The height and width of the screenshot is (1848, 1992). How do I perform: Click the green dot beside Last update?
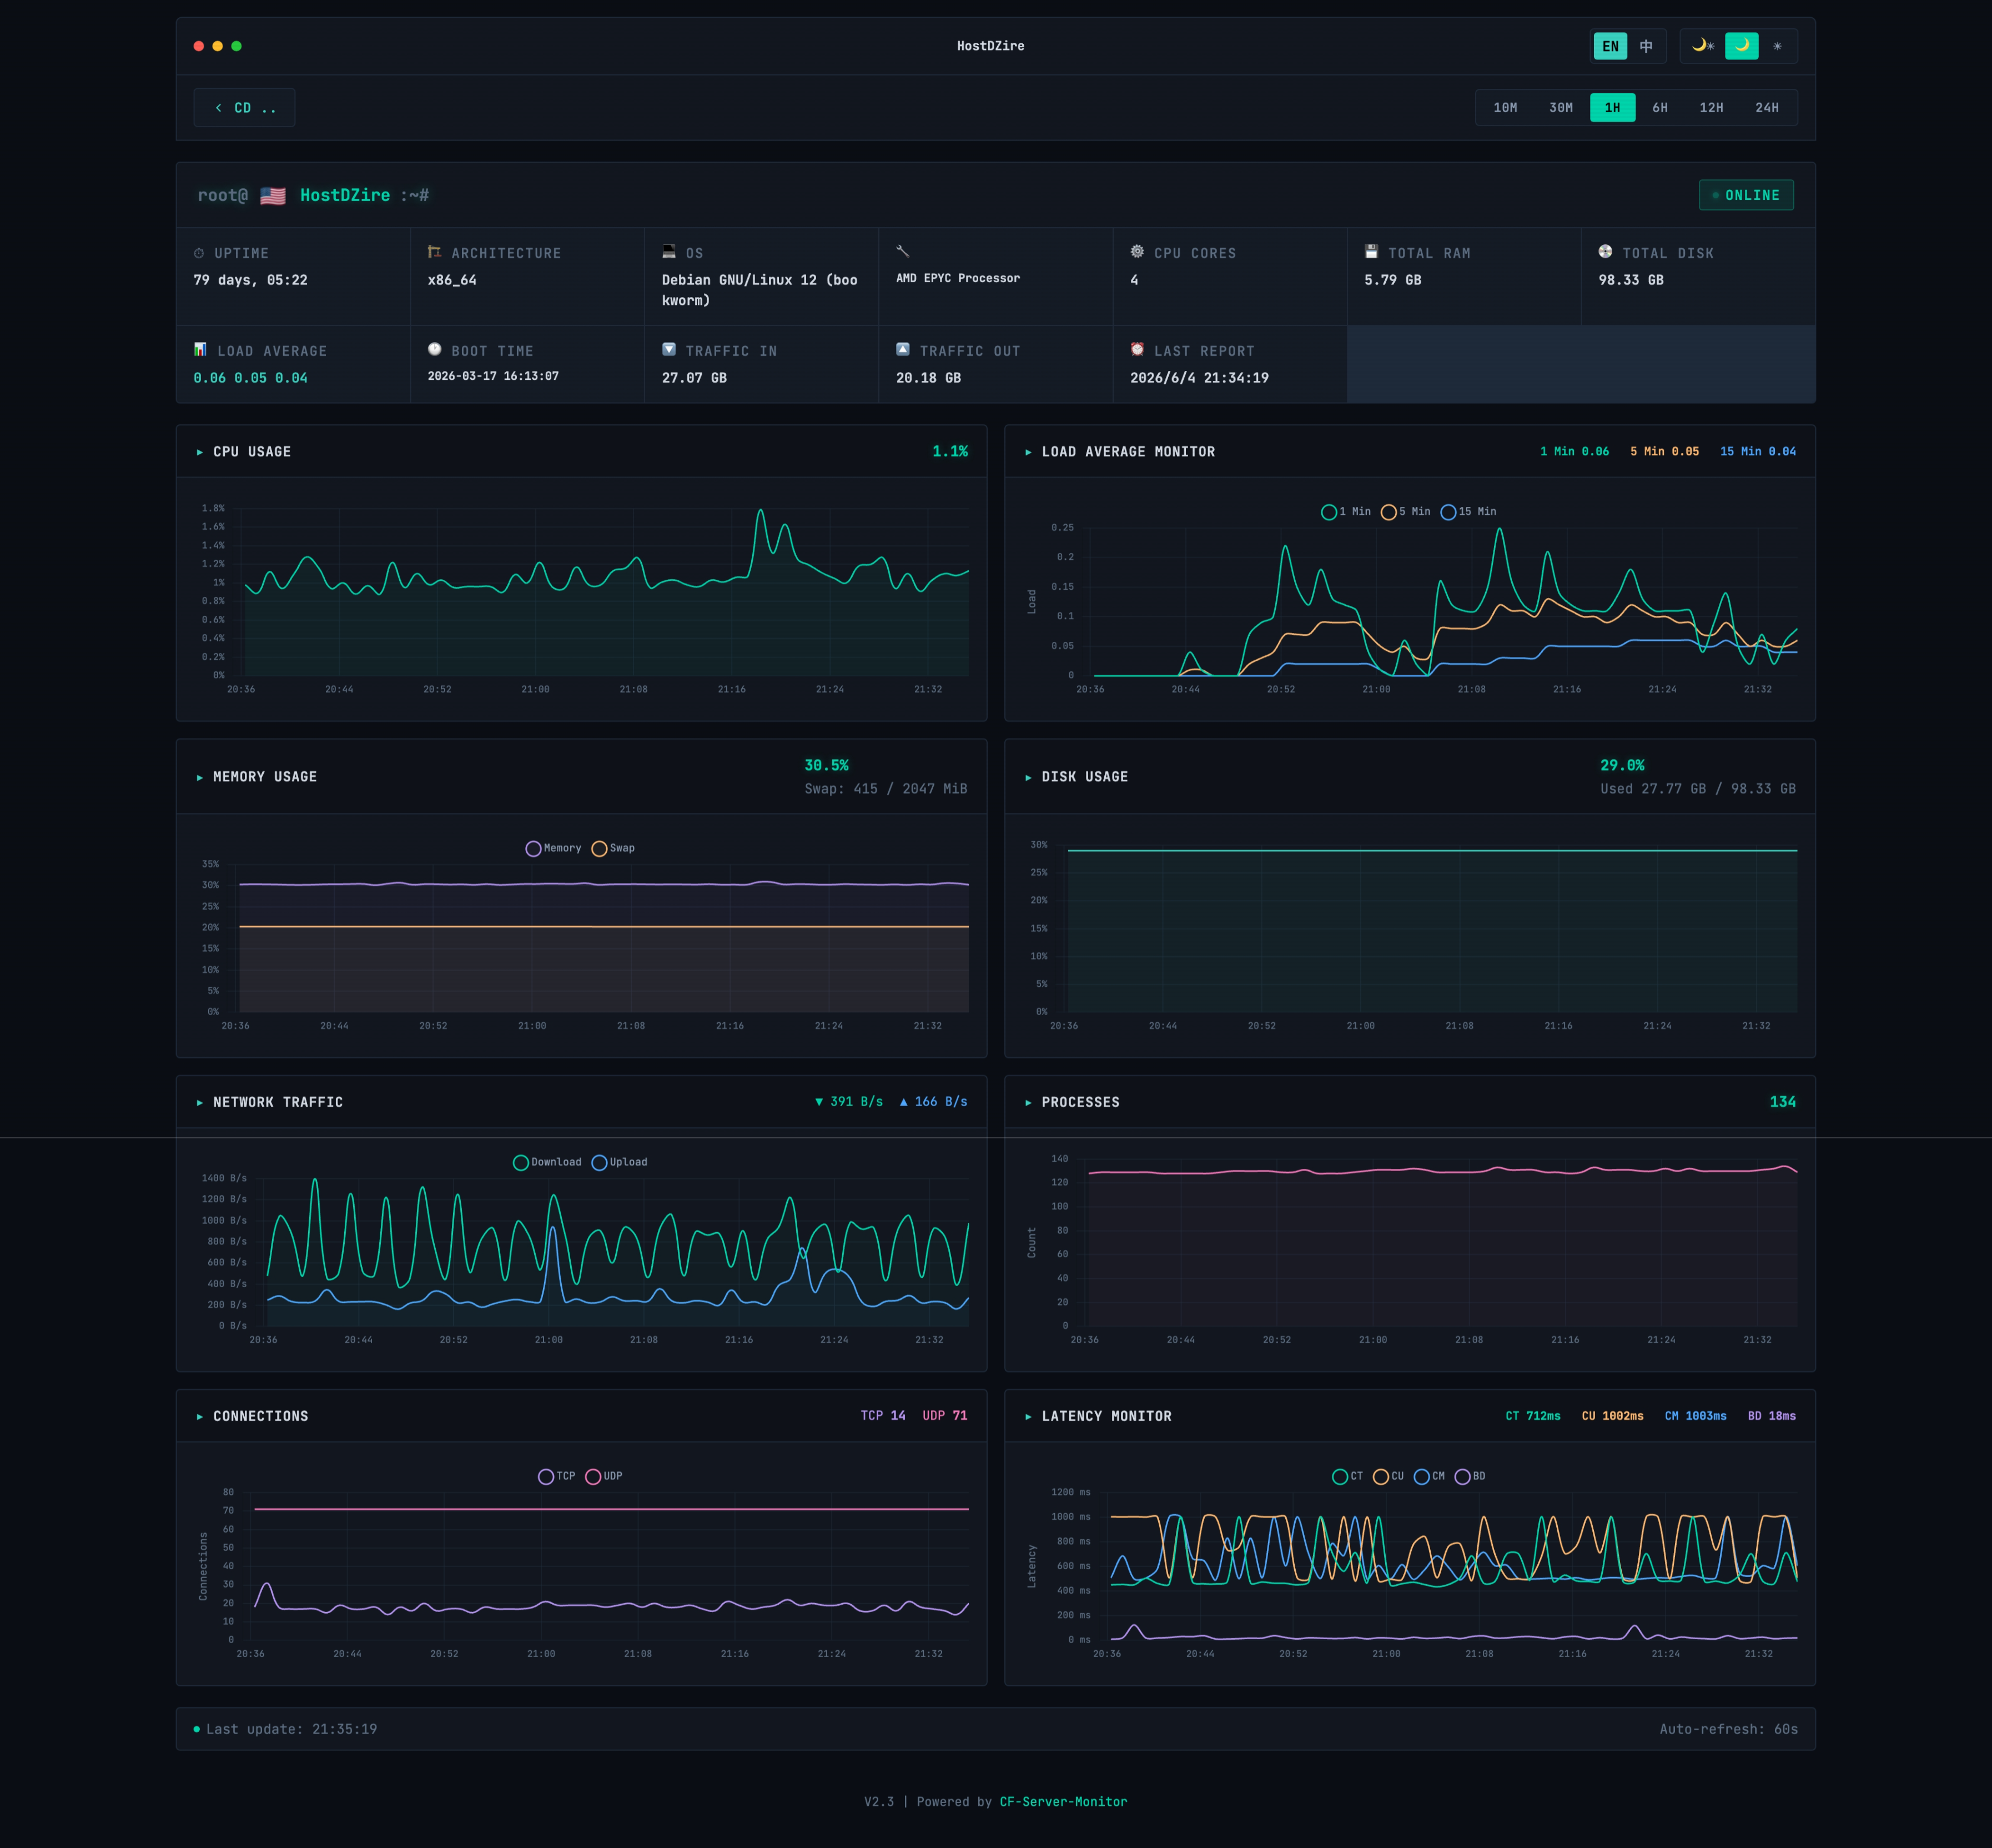point(196,1729)
